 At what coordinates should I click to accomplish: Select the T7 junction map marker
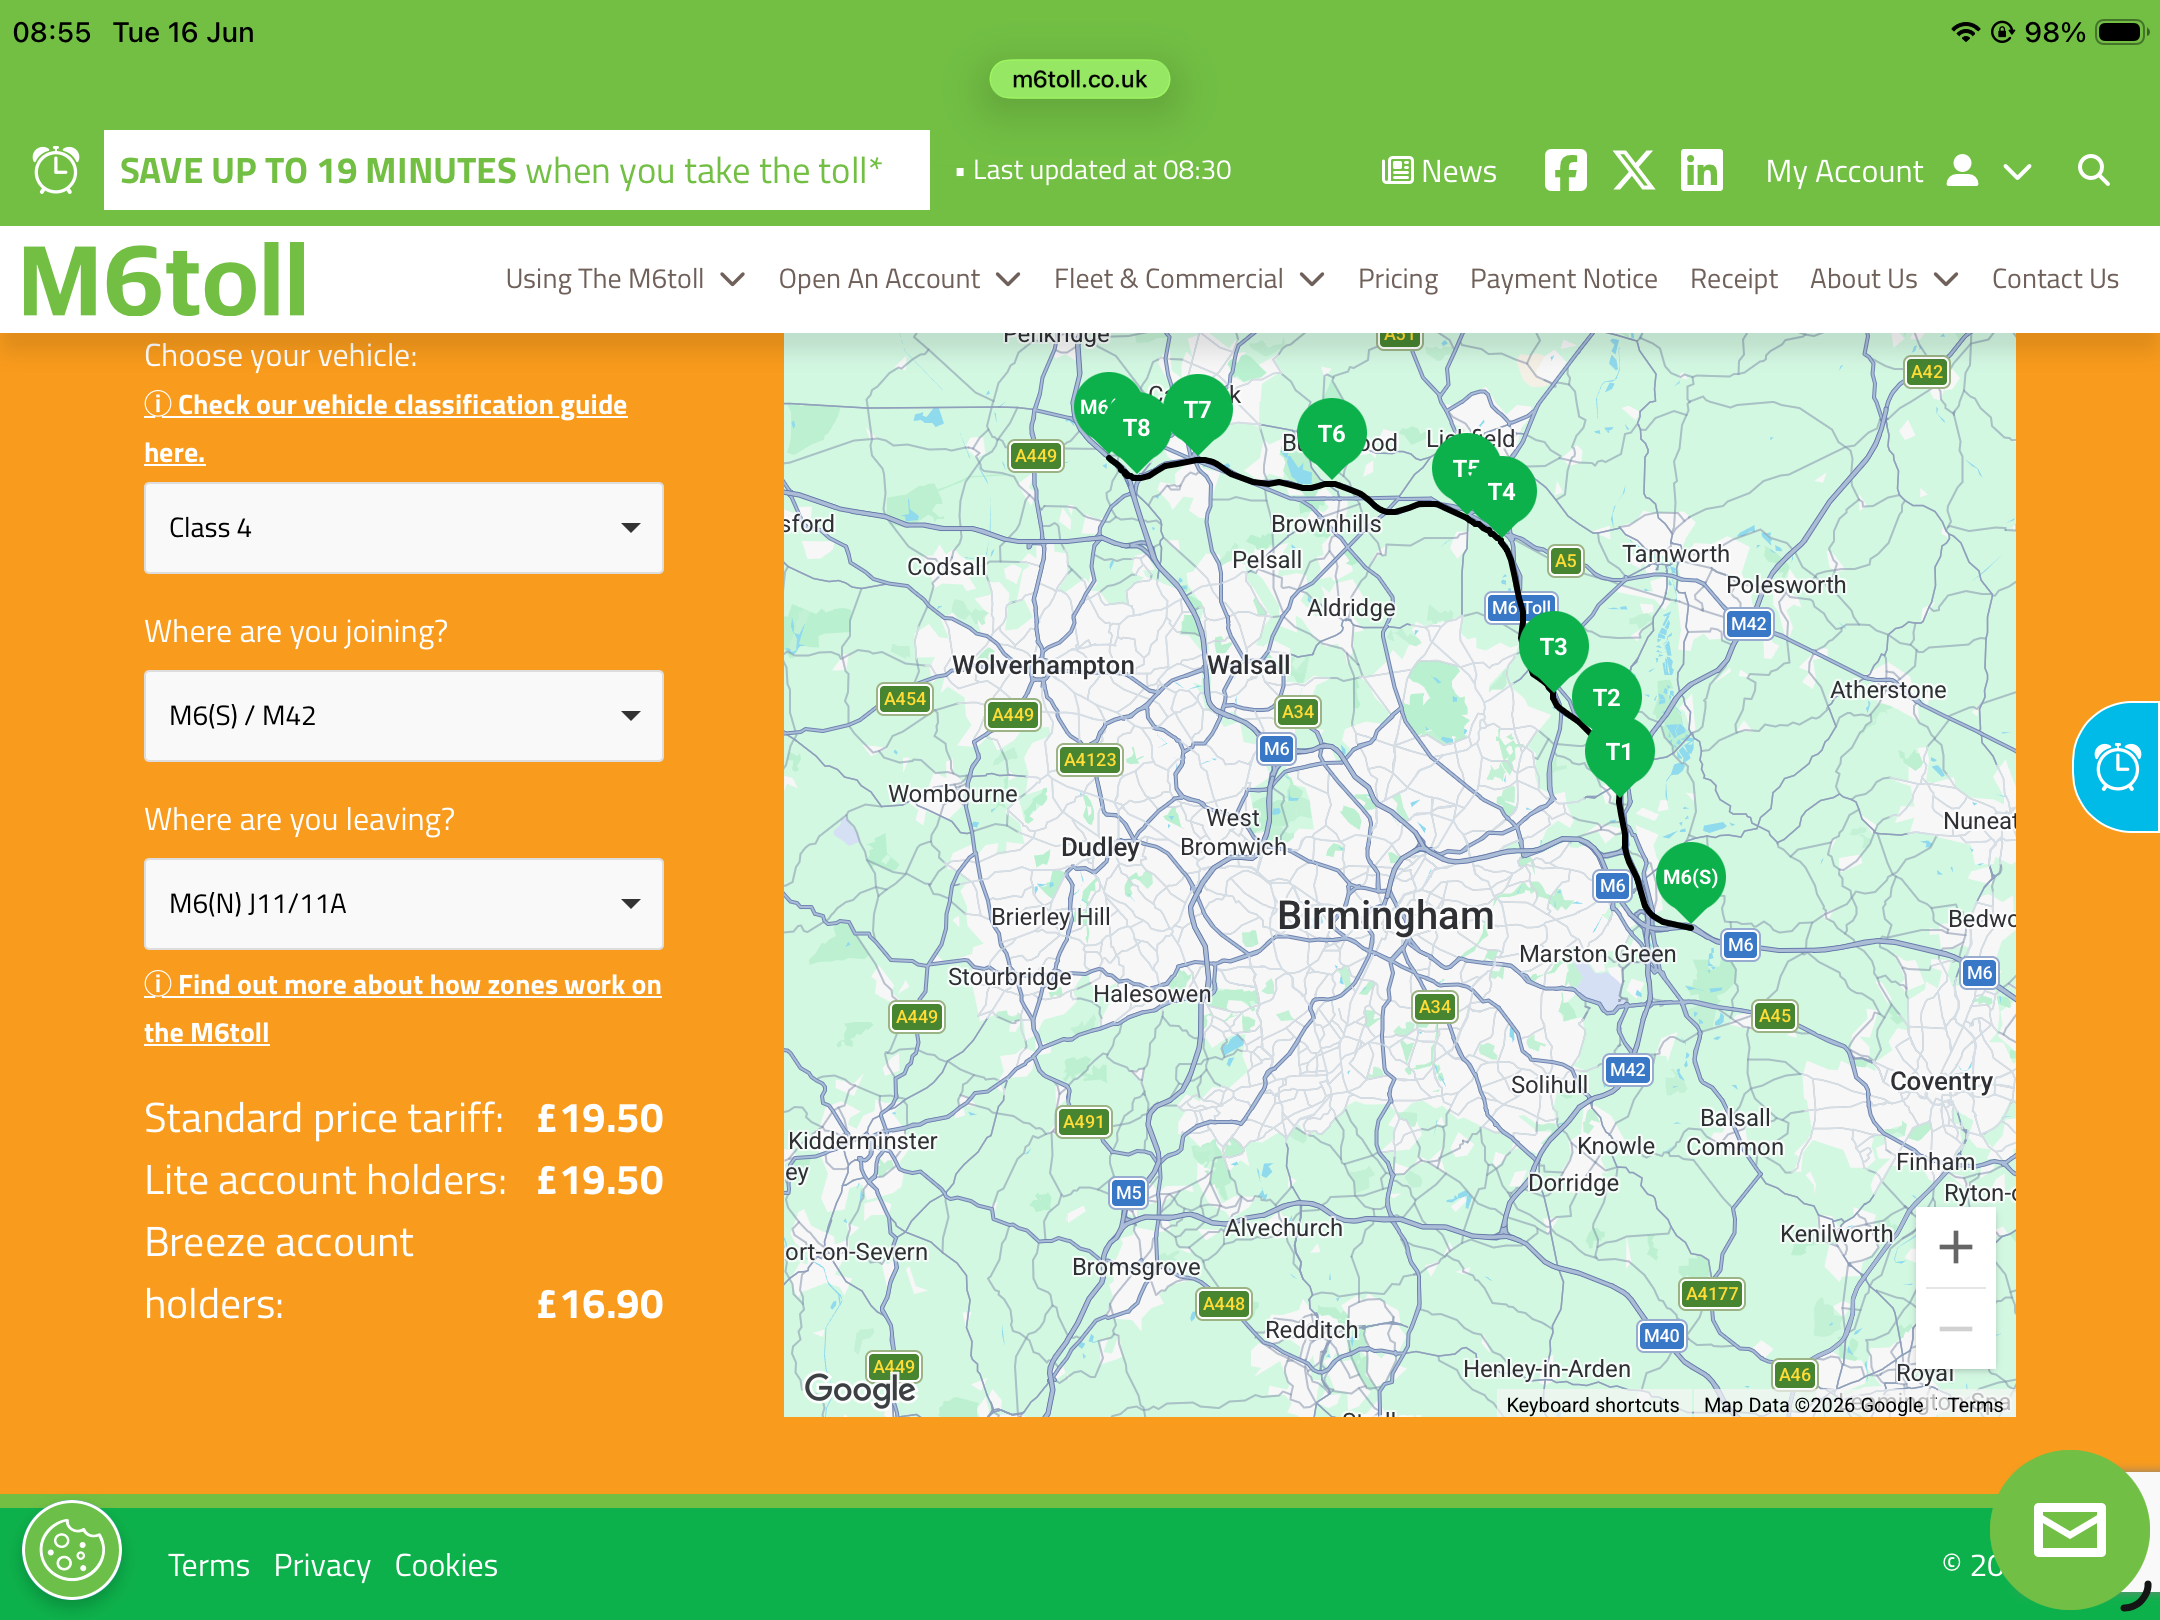tap(1197, 413)
